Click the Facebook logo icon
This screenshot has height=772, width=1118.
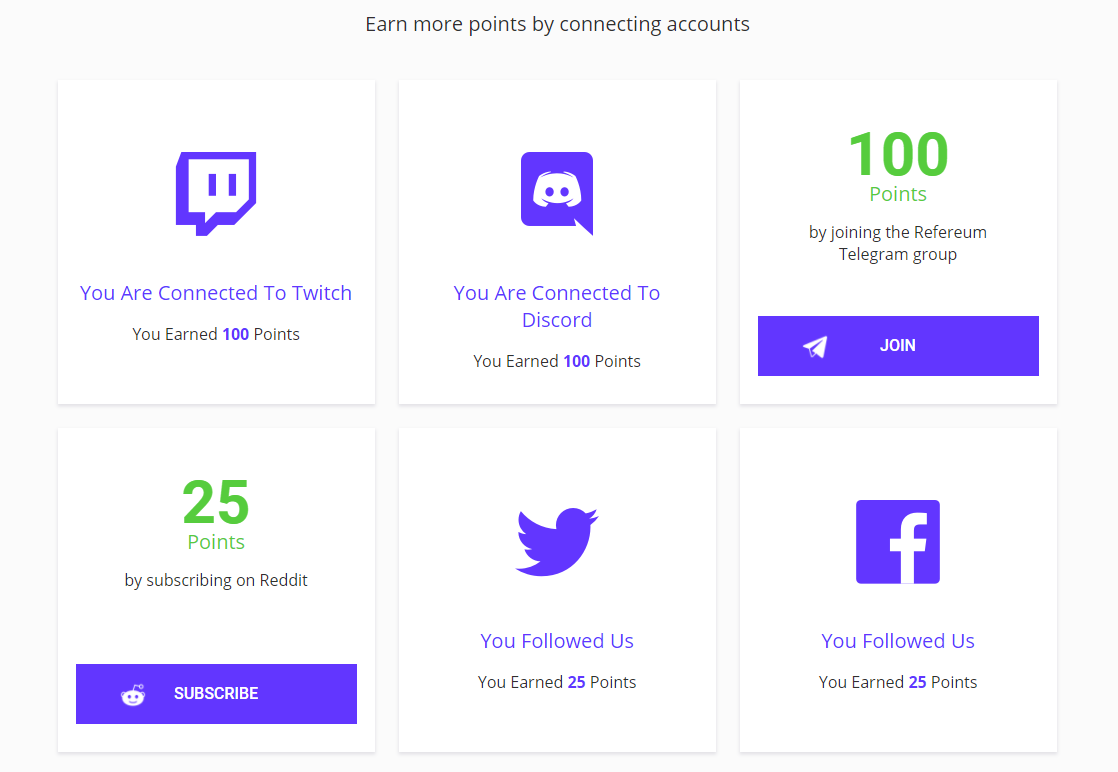click(x=898, y=542)
